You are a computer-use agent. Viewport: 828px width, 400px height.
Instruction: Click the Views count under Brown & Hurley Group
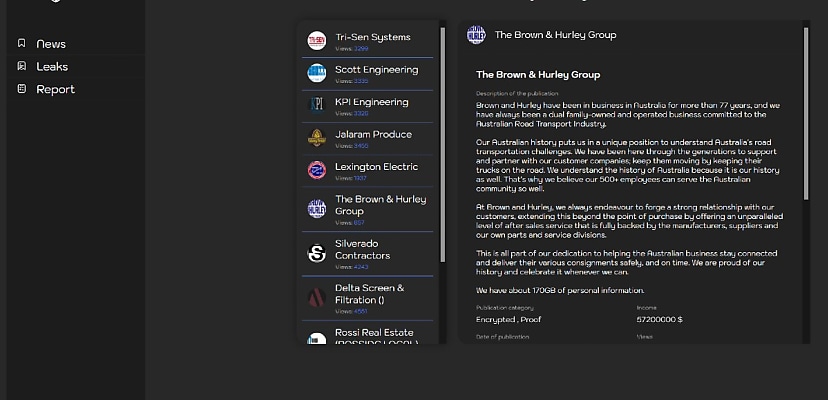pos(359,223)
